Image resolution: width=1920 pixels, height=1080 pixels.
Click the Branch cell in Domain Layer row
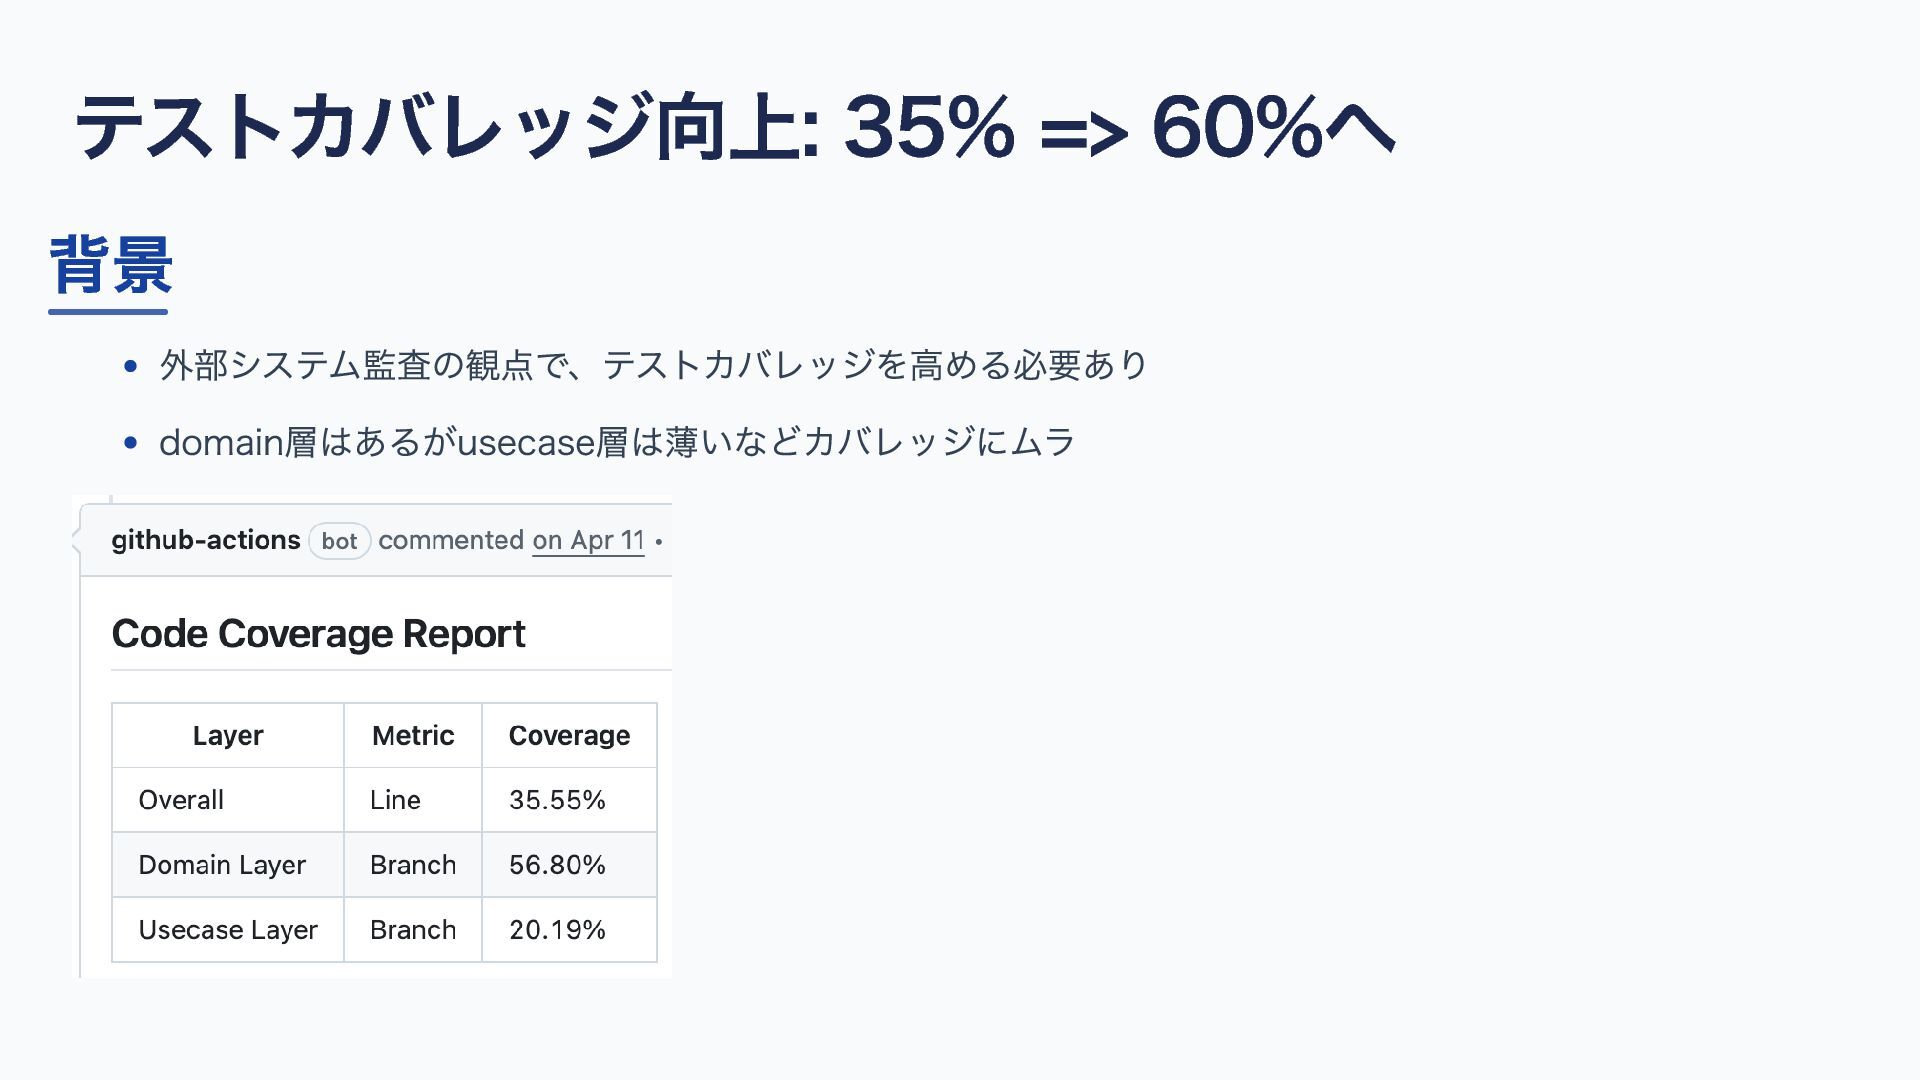pos(413,865)
